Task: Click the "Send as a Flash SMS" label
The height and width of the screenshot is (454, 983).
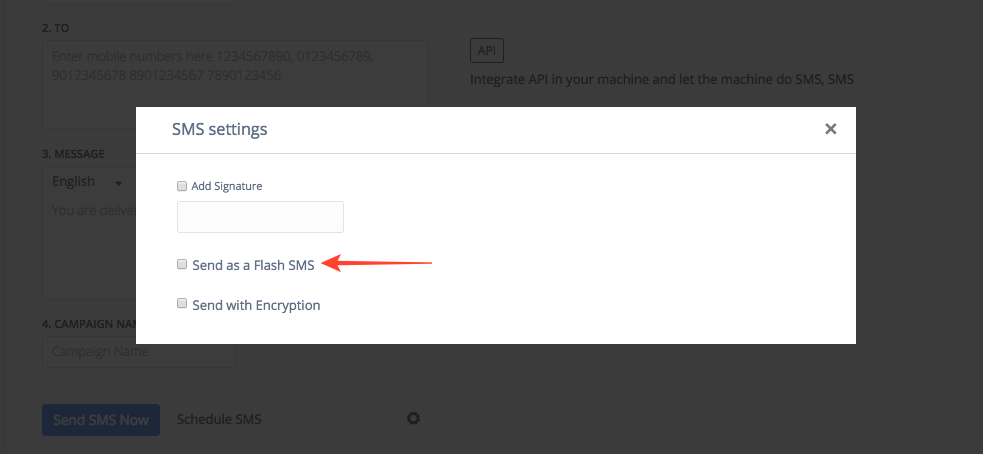Action: point(253,265)
